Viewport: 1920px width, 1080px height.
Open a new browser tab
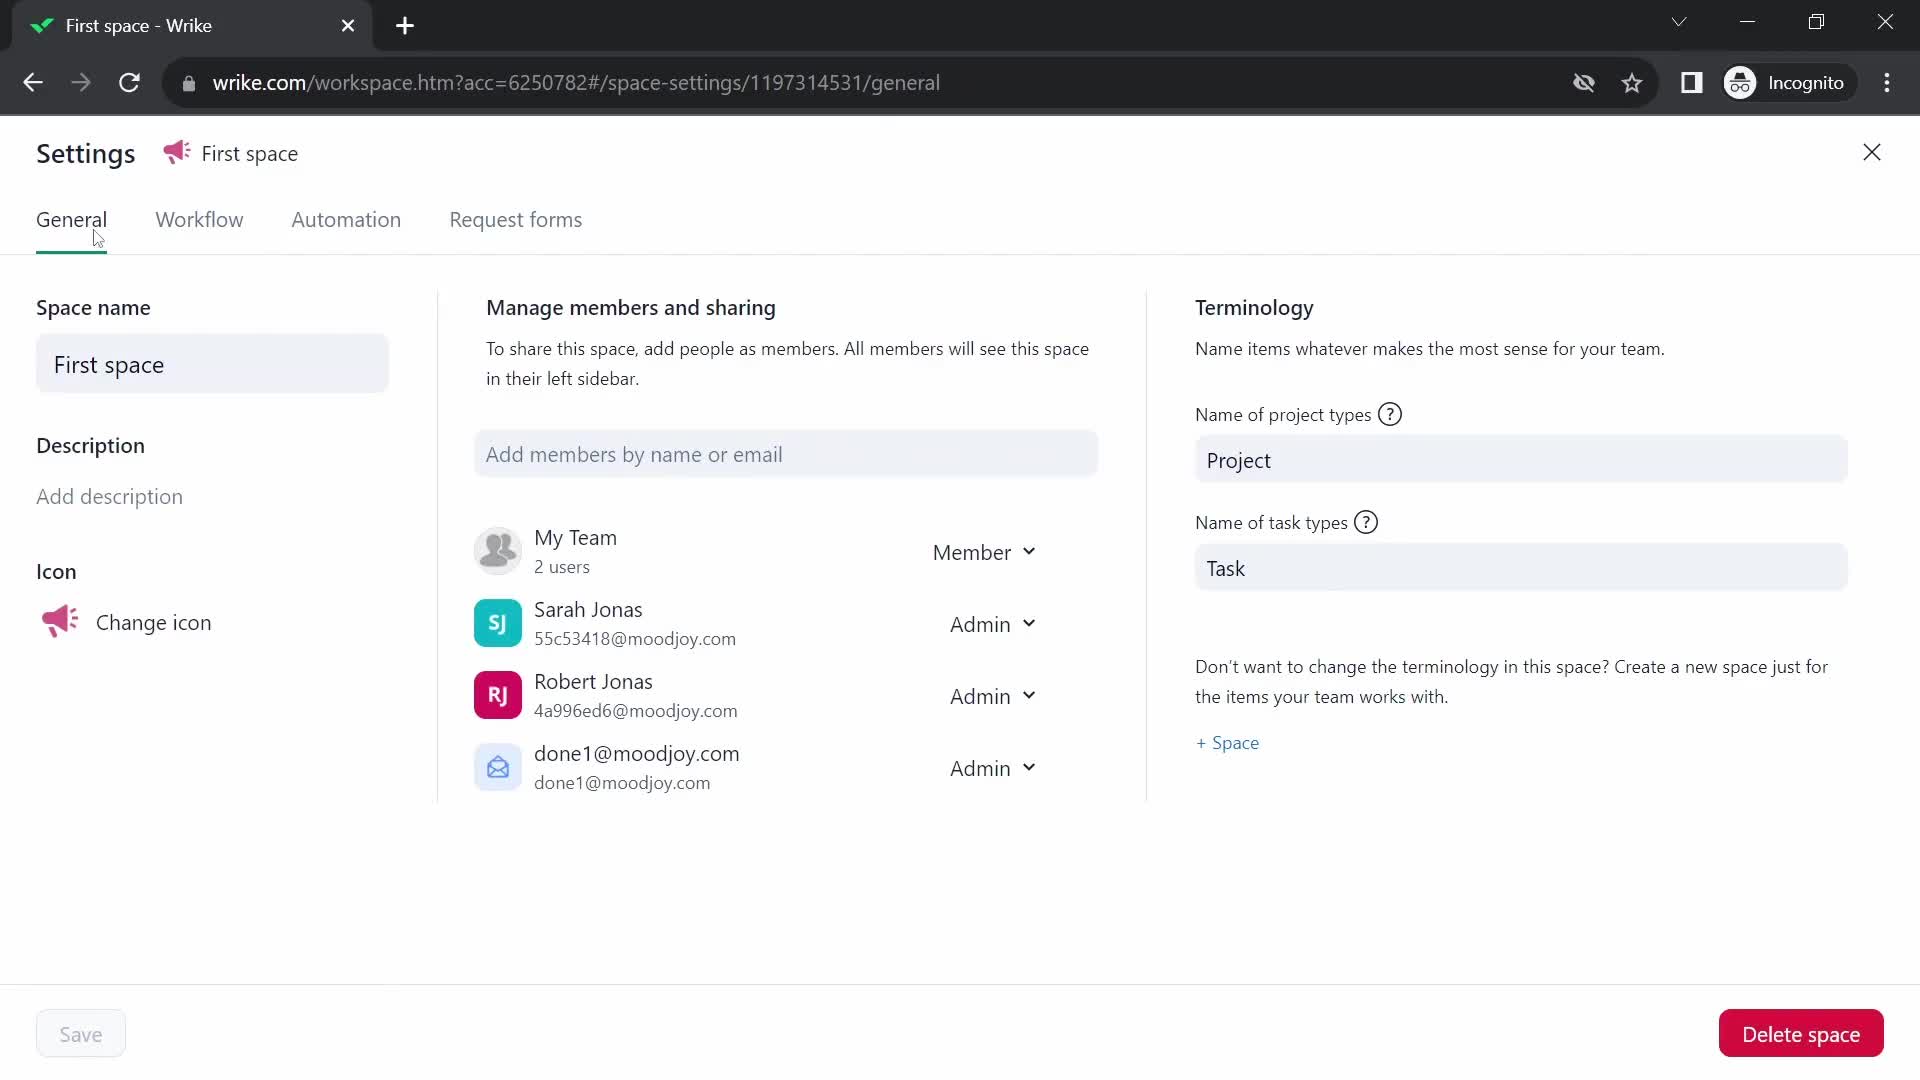click(405, 26)
